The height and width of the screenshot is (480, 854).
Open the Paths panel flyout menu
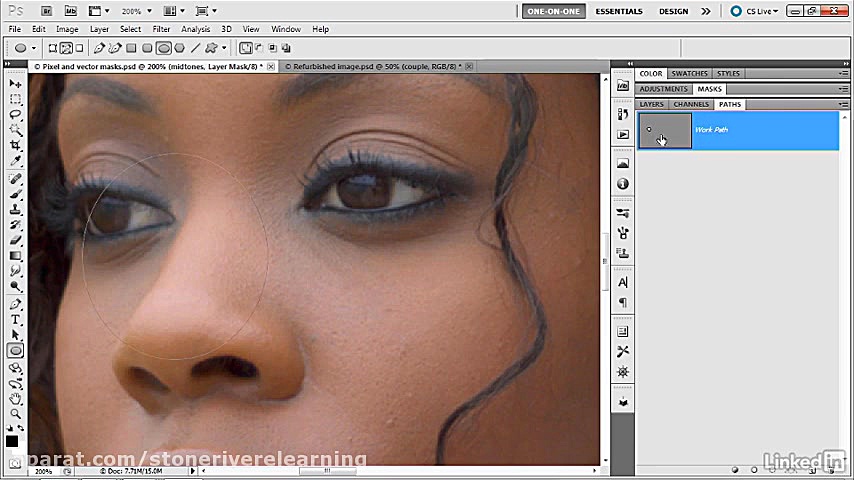click(843, 104)
